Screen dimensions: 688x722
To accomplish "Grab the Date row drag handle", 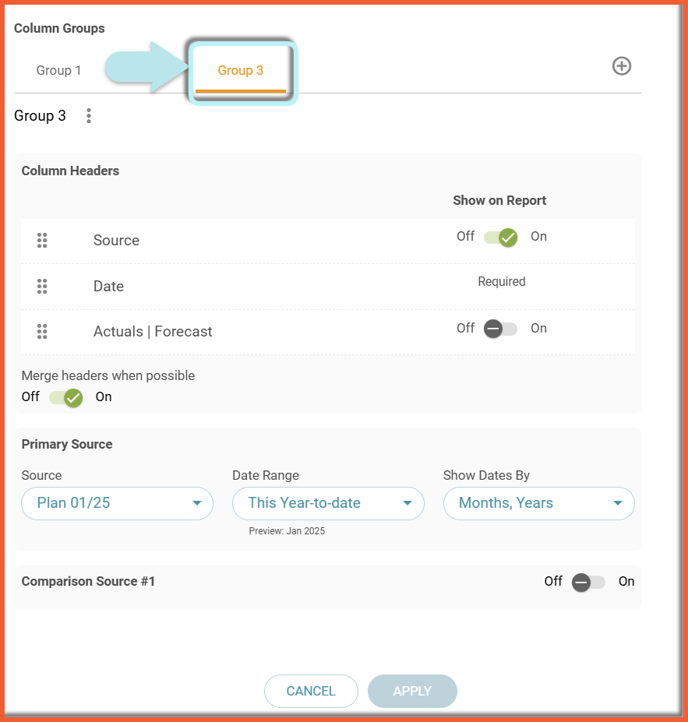I will coord(42,286).
